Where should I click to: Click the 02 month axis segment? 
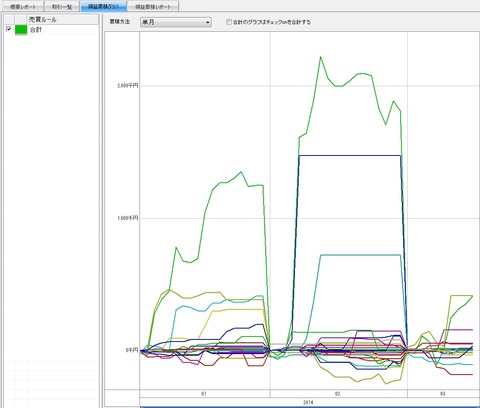(x=339, y=394)
